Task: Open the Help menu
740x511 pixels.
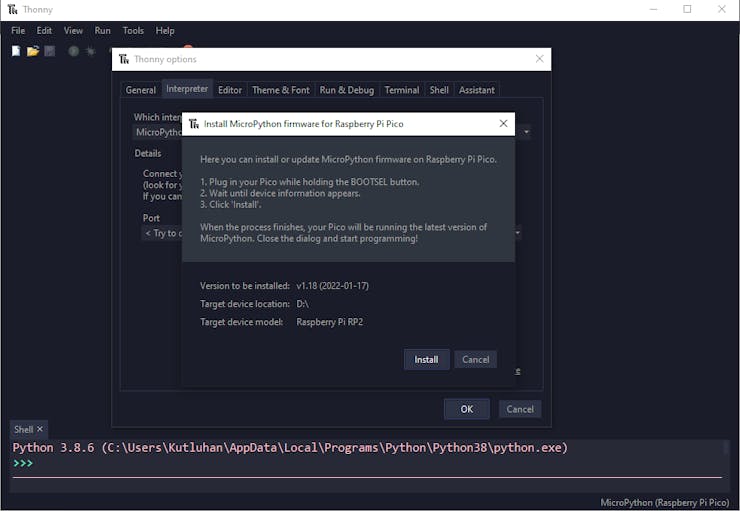Action: tap(165, 31)
